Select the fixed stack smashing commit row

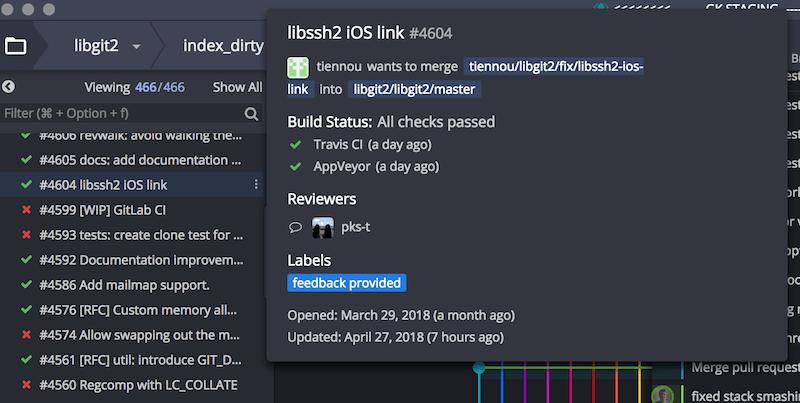coord(745,395)
